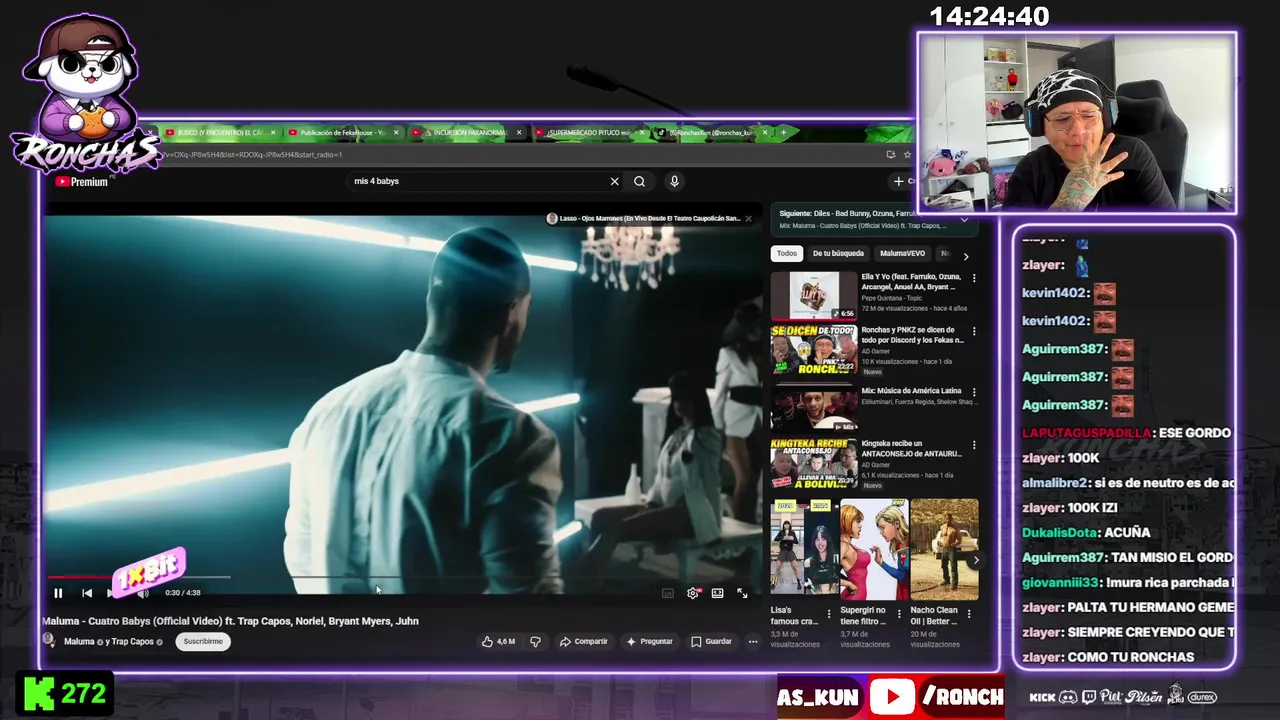The image size is (1280, 720).
Task: Click the Preguntar button
Action: coord(649,641)
